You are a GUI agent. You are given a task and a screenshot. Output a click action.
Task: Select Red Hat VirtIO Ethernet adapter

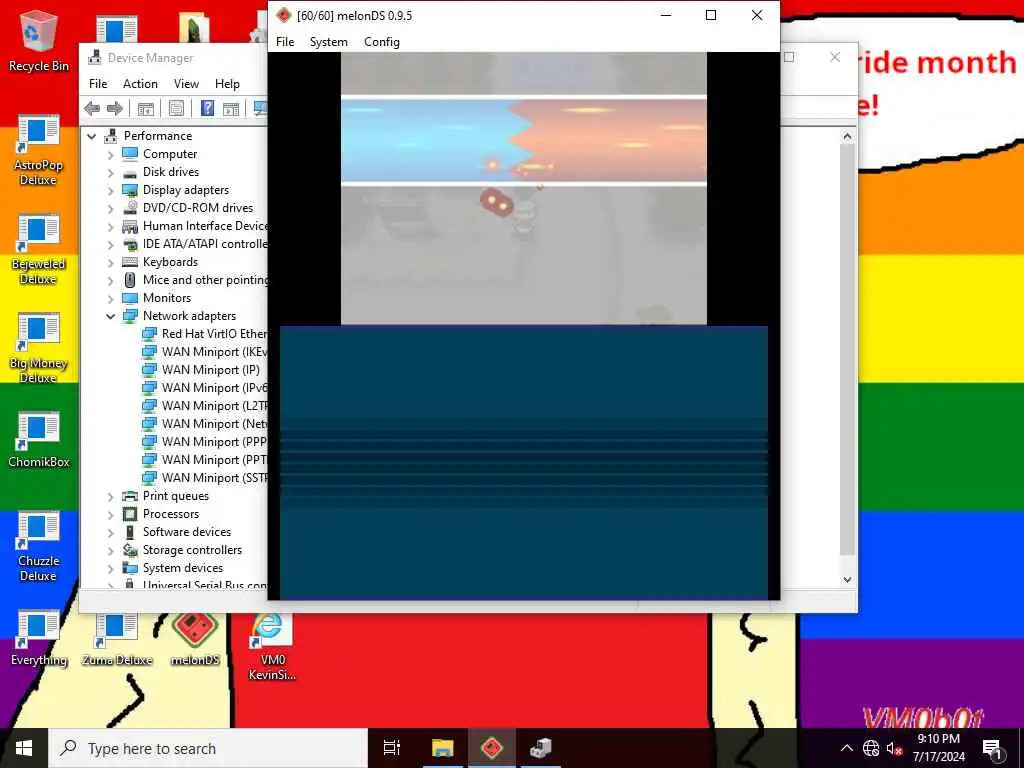tap(204, 334)
